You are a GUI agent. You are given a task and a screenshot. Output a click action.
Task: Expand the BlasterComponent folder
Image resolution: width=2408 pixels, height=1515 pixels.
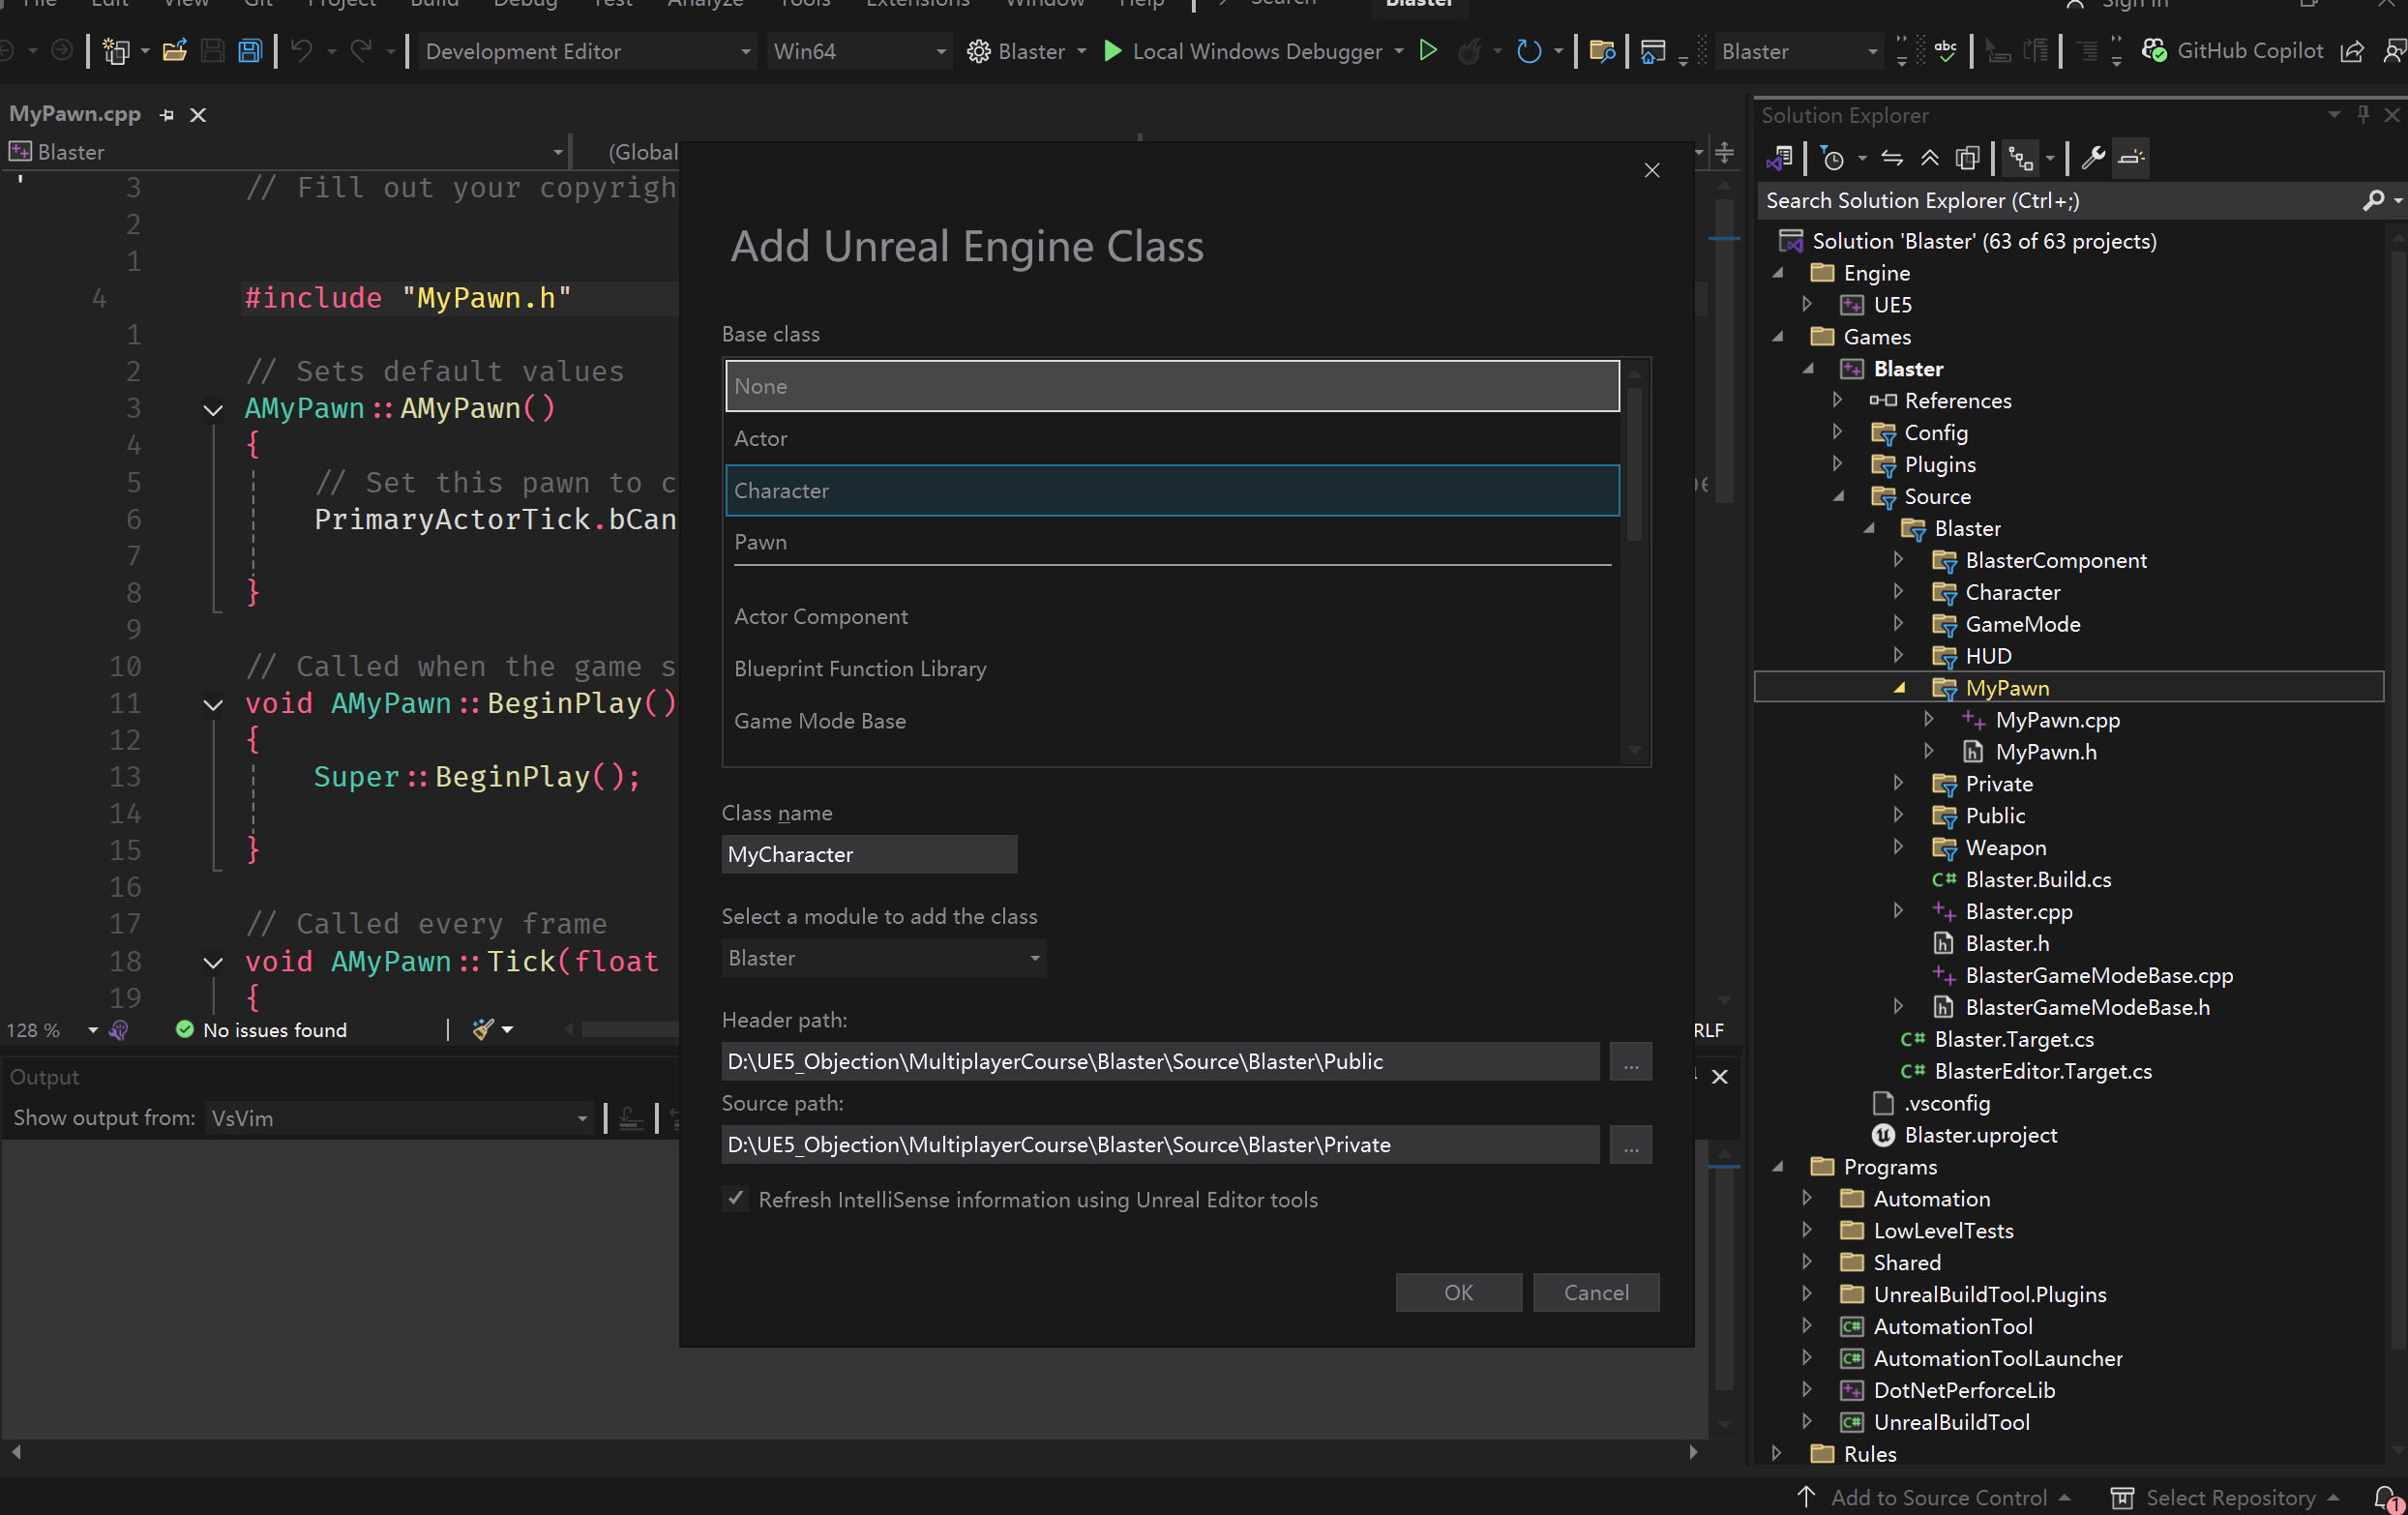pyautogui.click(x=1899, y=560)
